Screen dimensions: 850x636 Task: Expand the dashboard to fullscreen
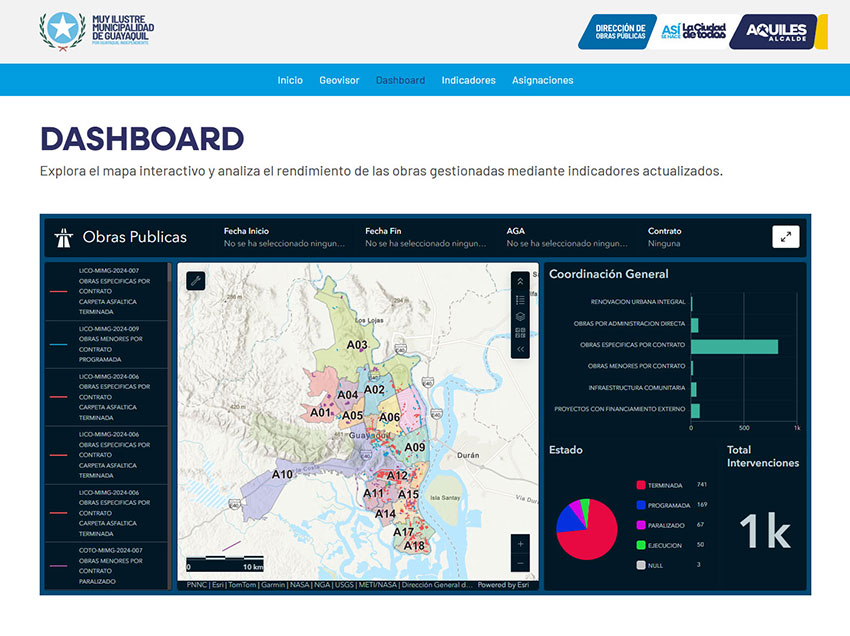pos(785,237)
